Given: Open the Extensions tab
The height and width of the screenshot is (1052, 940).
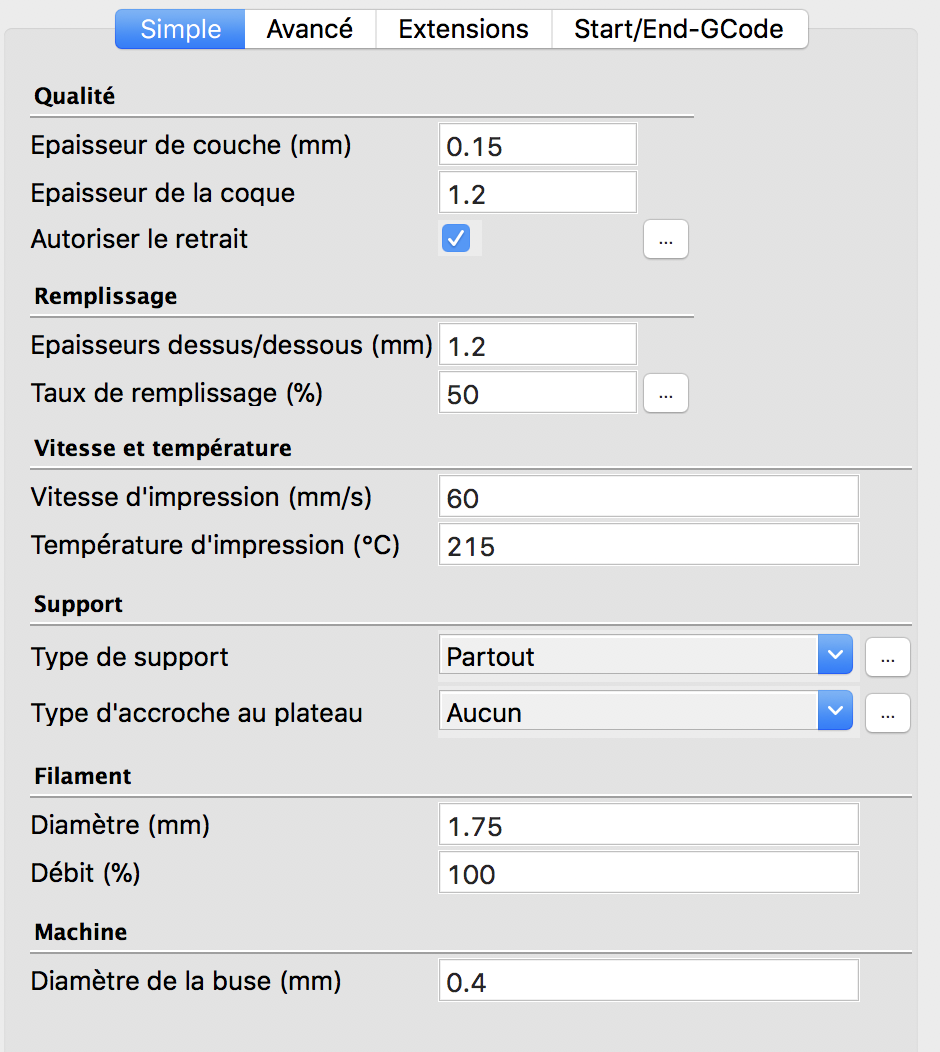Looking at the screenshot, I should [464, 29].
